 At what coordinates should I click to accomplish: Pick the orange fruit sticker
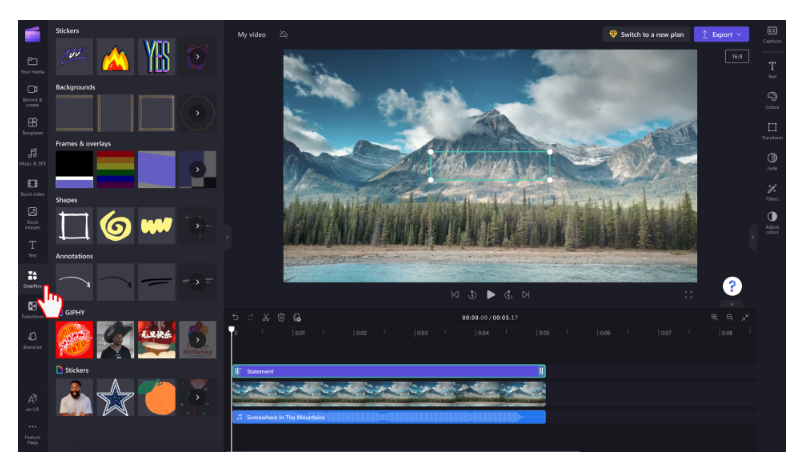(x=157, y=397)
